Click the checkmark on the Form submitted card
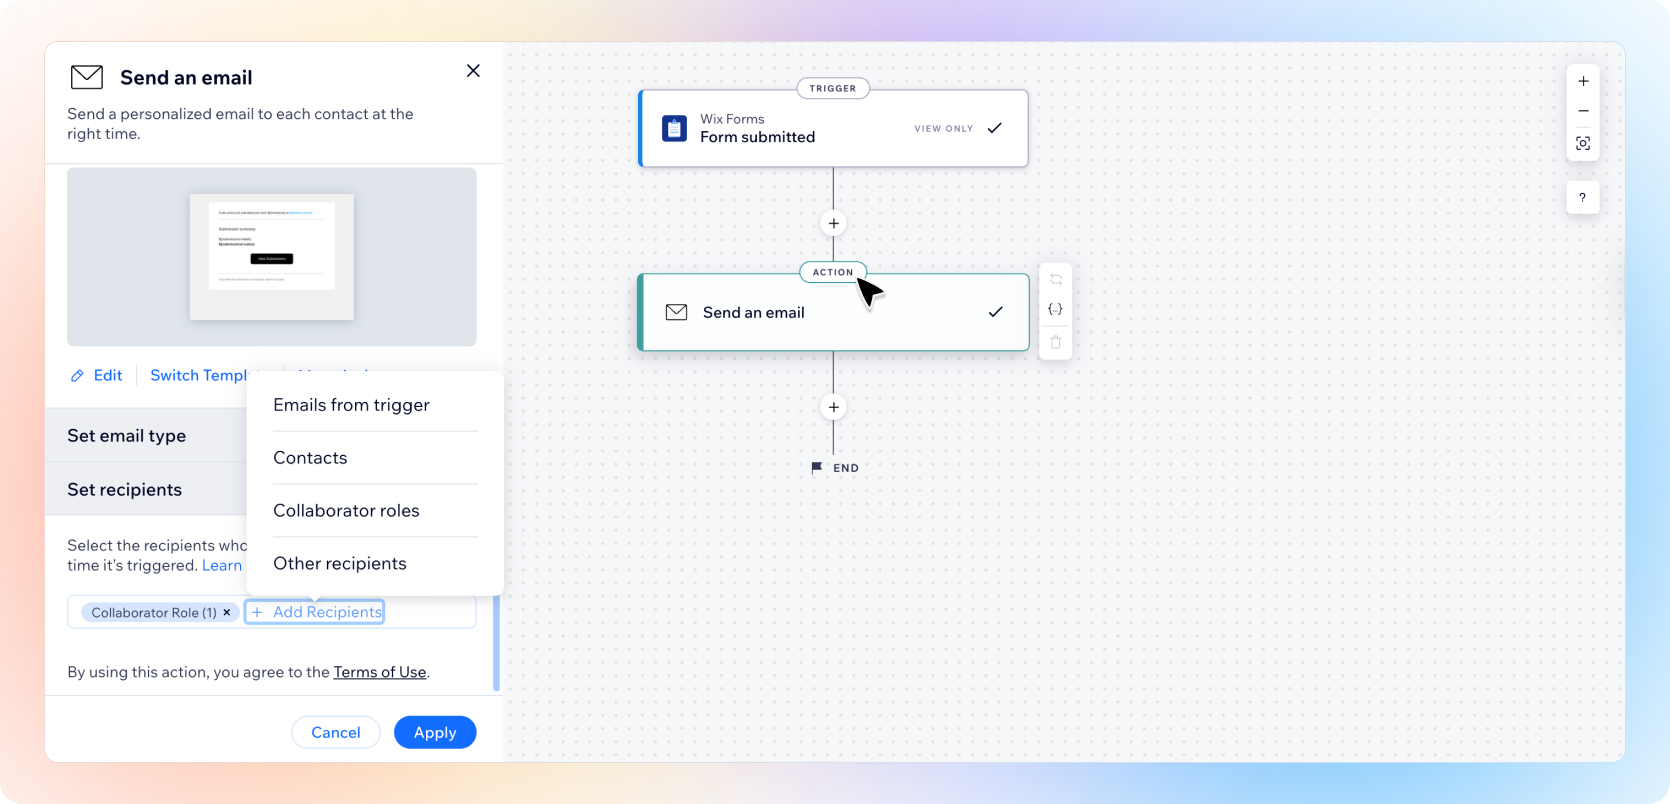 (x=995, y=128)
